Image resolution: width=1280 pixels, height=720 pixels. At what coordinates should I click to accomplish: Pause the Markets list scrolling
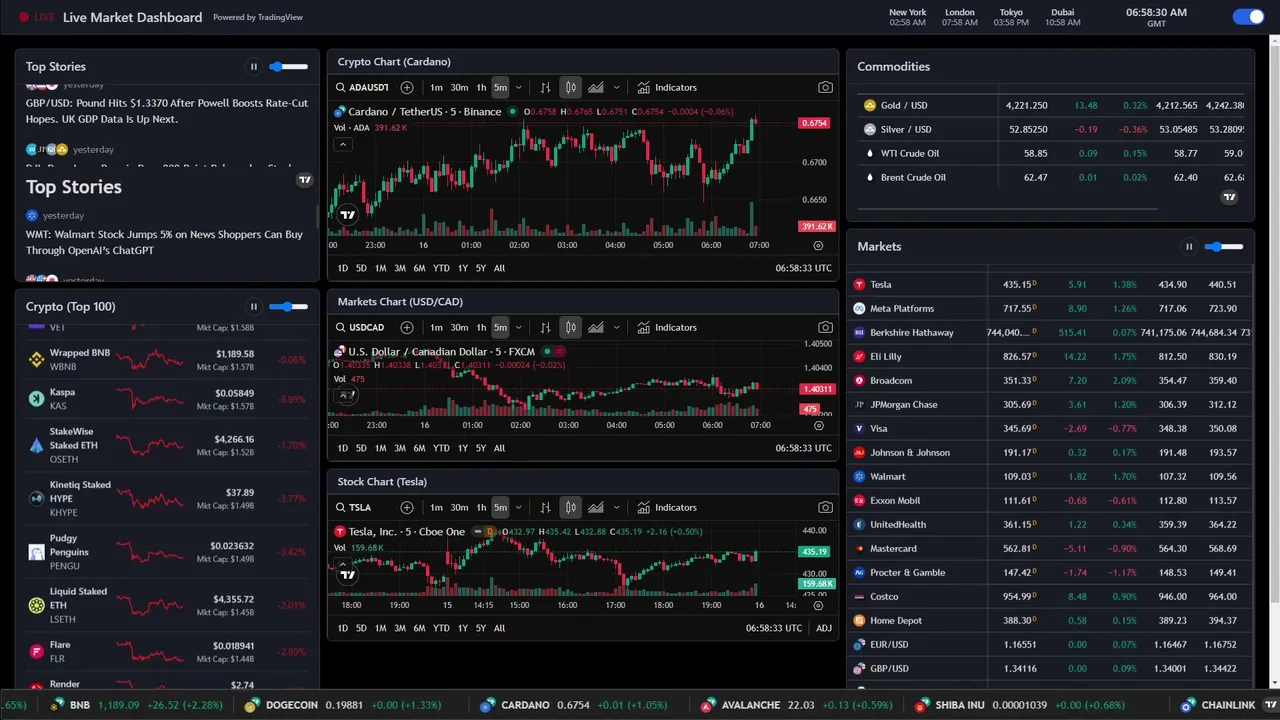tap(1189, 247)
